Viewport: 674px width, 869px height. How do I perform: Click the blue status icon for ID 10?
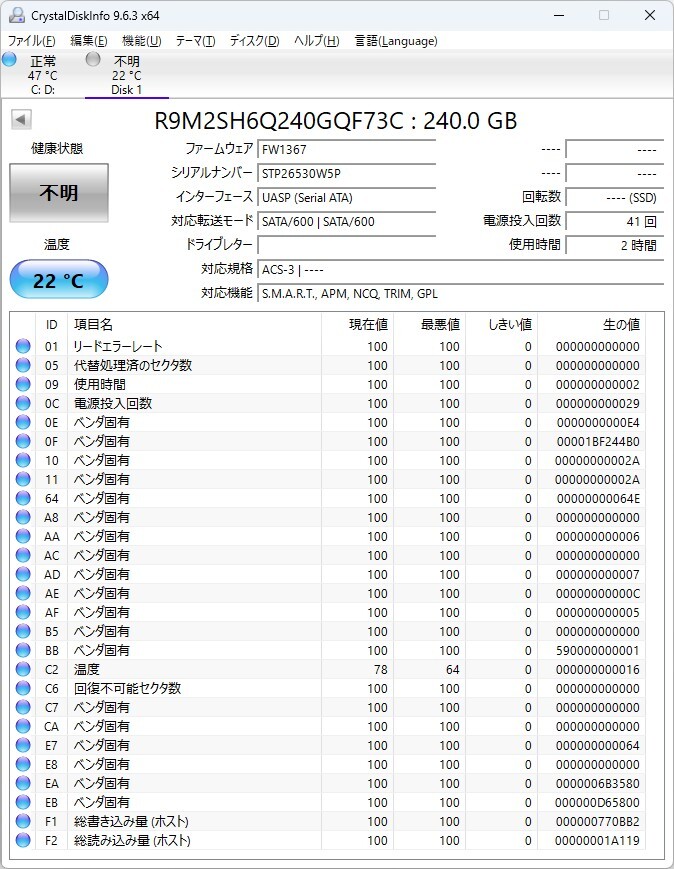pyautogui.click(x=23, y=461)
